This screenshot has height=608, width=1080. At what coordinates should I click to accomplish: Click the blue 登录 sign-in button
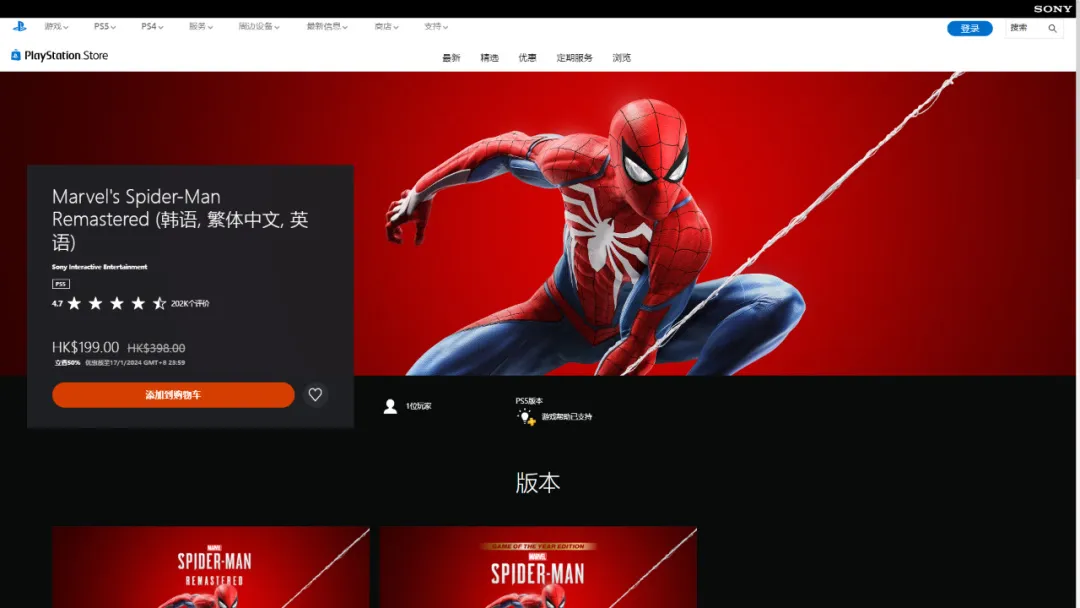pos(970,28)
